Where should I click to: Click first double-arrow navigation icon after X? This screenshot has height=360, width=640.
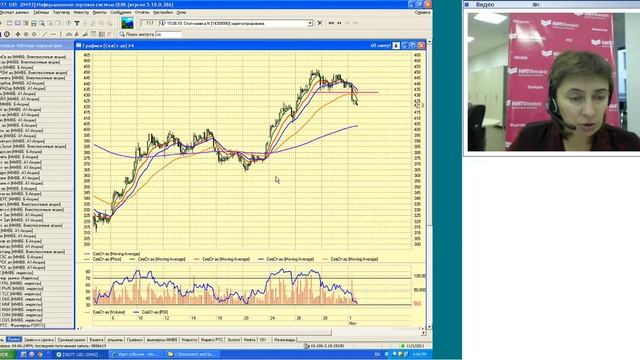(331, 23)
